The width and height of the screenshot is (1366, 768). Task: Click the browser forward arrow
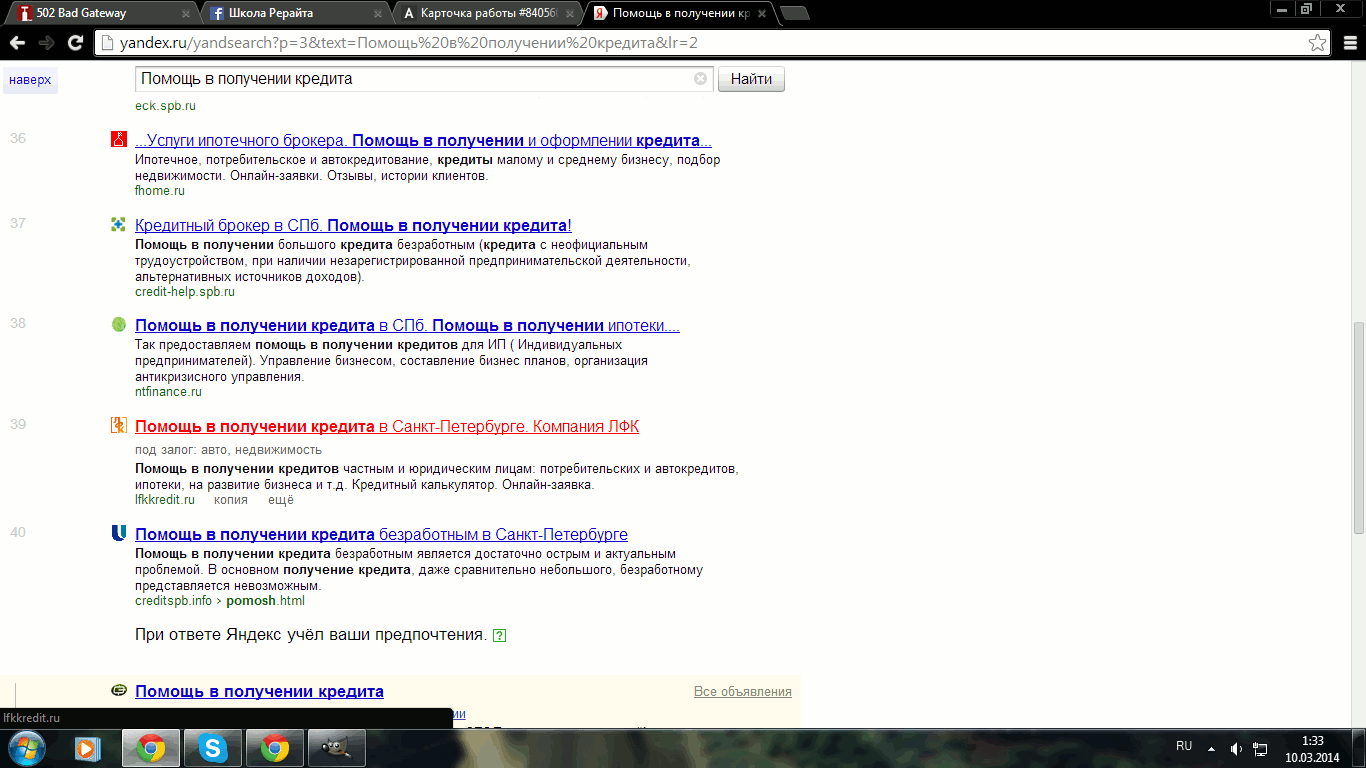coord(46,43)
